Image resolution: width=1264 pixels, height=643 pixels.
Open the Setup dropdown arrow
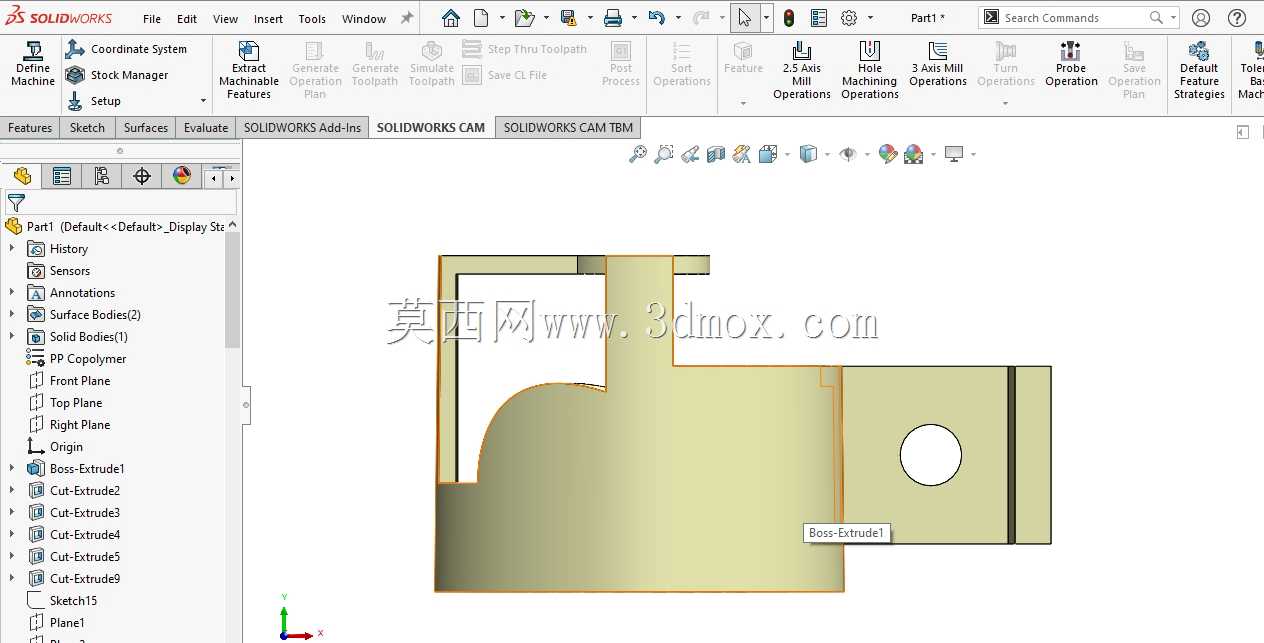coord(203,101)
